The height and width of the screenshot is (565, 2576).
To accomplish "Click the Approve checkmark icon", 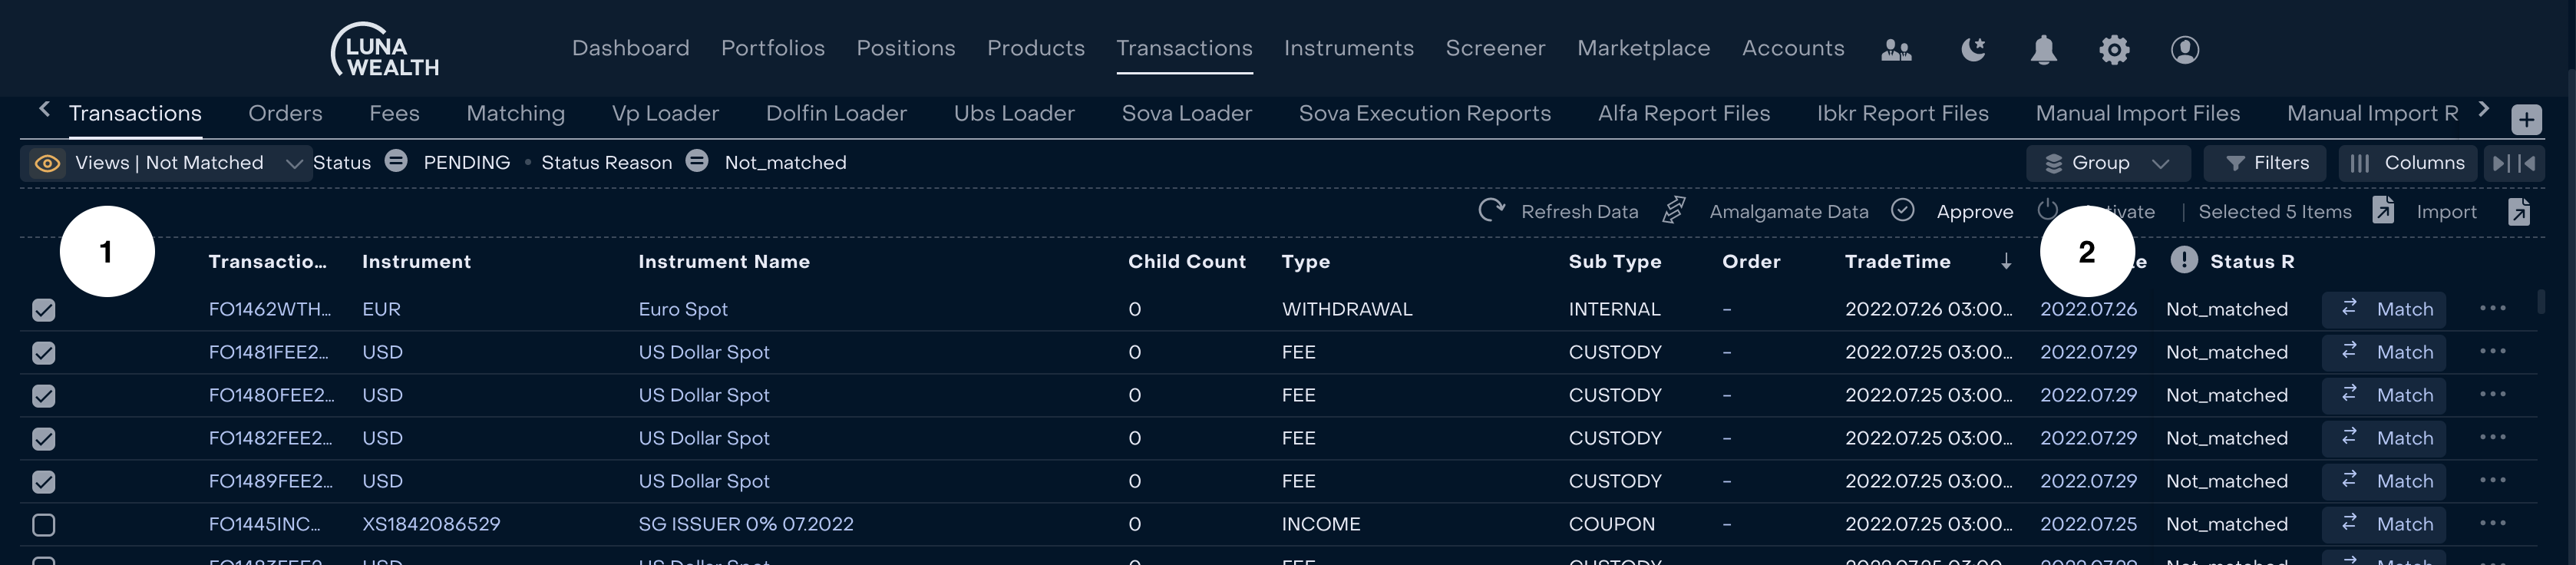I will 1903,210.
